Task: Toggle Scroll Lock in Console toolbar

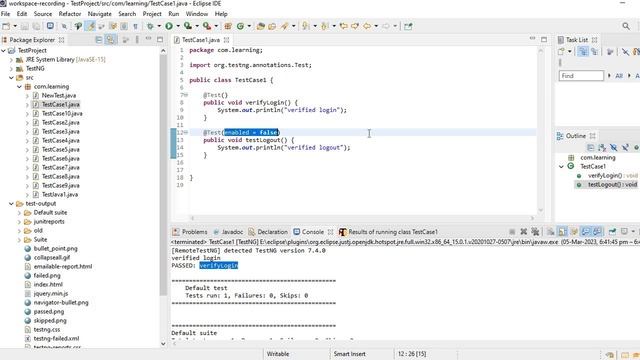Action: pyautogui.click(x=562, y=231)
